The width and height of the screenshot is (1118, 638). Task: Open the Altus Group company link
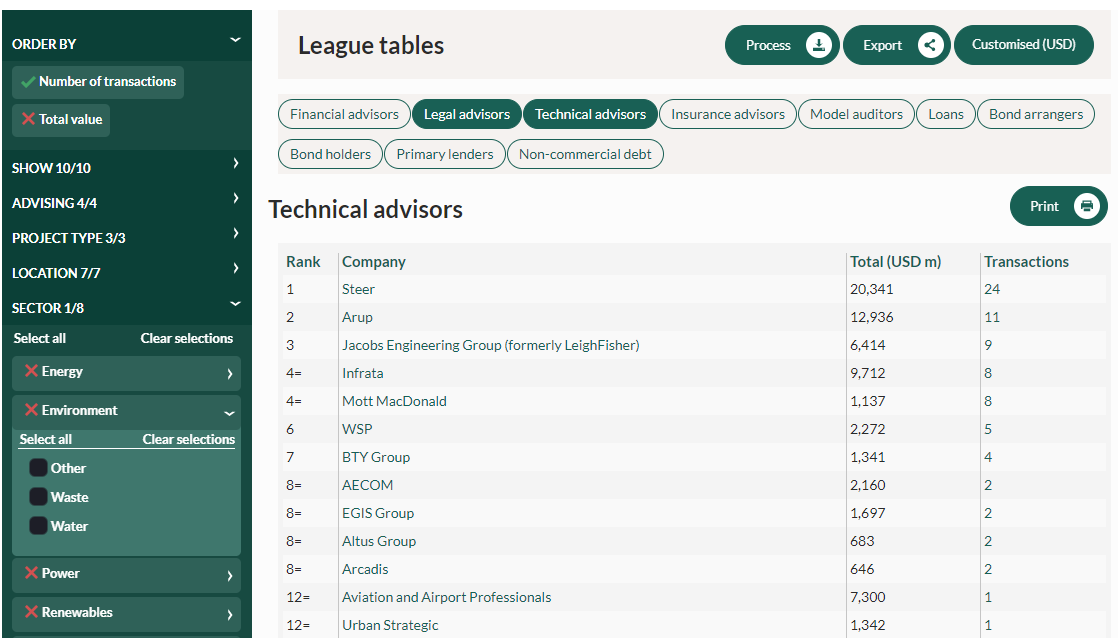tap(379, 541)
